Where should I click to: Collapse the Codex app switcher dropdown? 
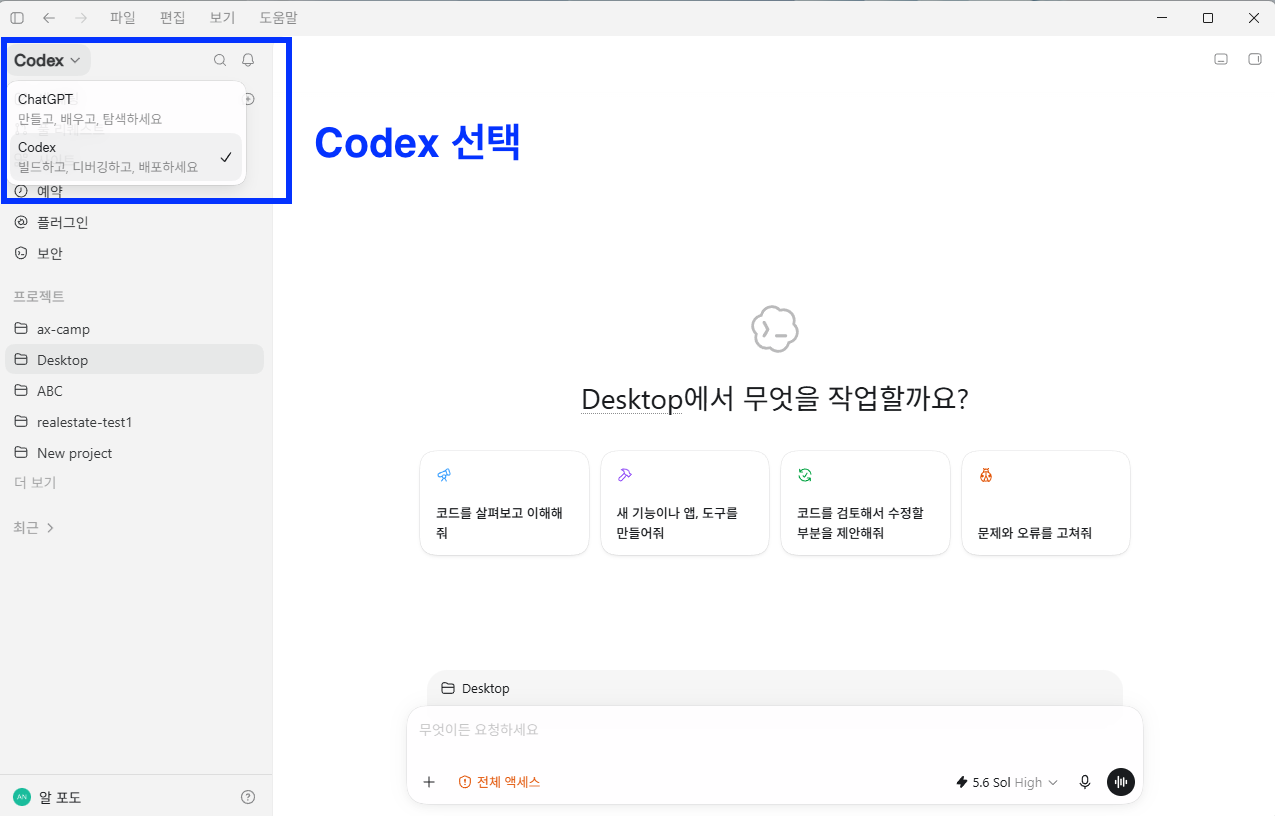tap(48, 60)
